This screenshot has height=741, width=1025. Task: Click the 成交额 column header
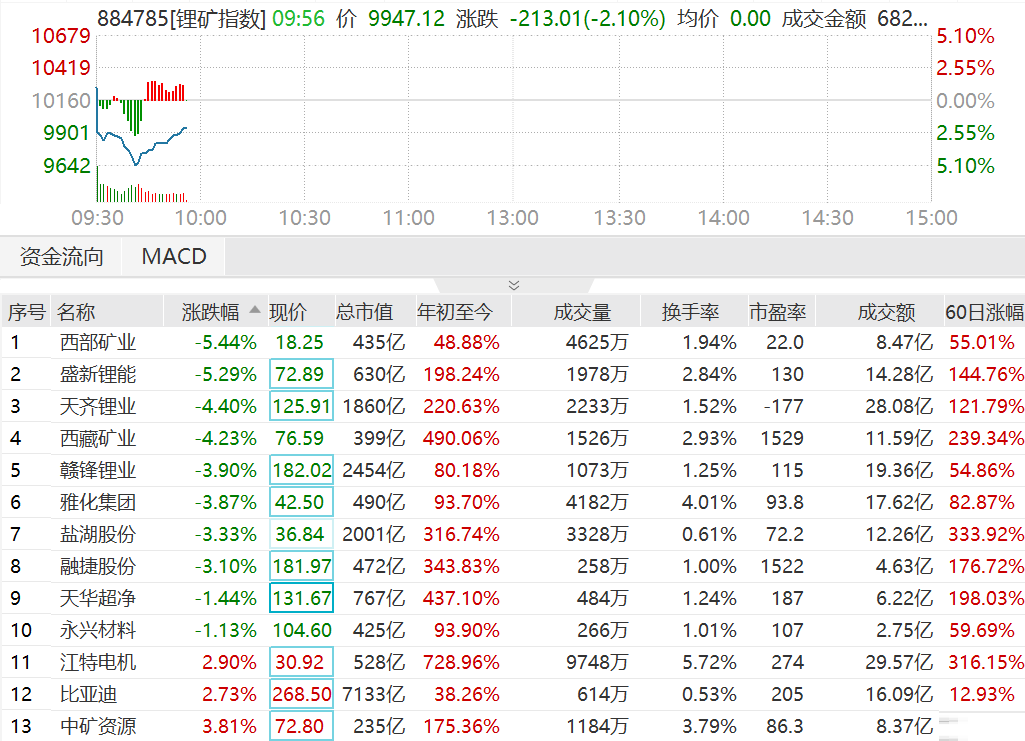(886, 312)
